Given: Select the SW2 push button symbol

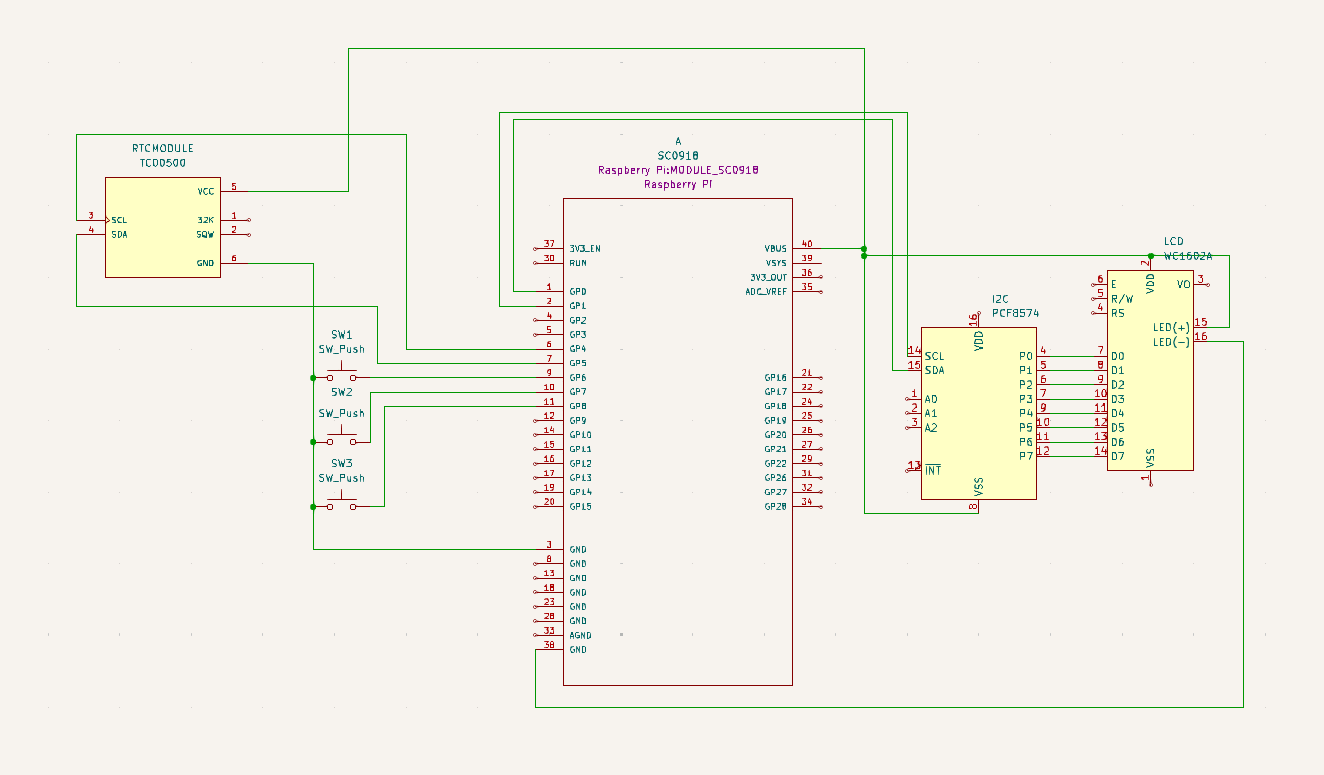Looking at the screenshot, I should pos(341,439).
